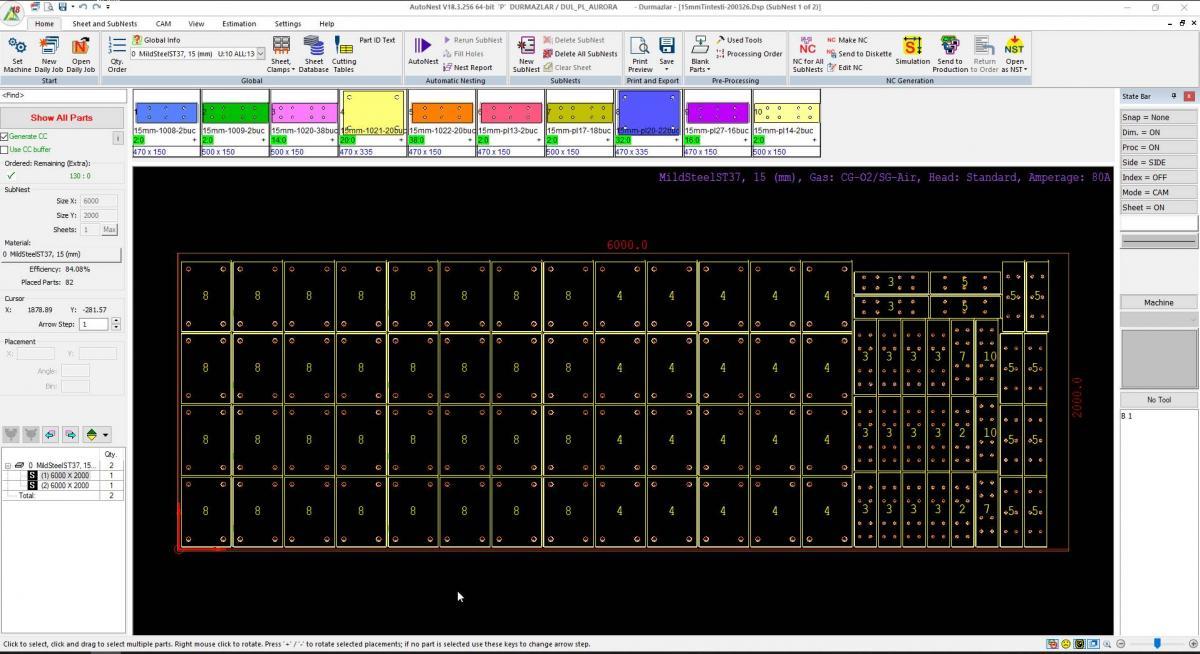Create a New SubNest
The width and height of the screenshot is (1200, 654).
525,52
